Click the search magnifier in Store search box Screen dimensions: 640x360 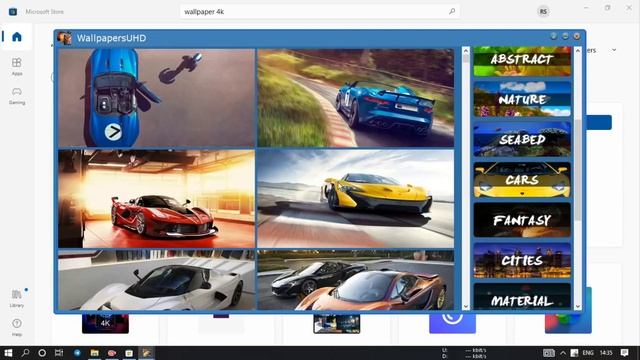point(452,11)
